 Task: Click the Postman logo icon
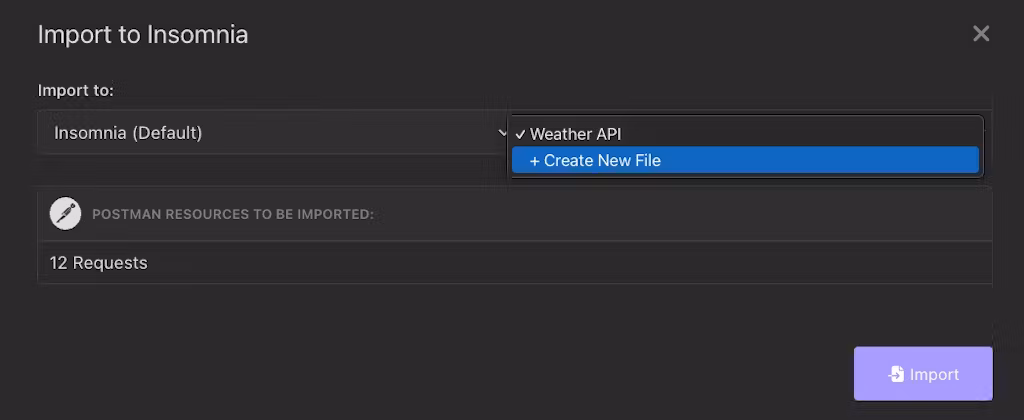[65, 213]
